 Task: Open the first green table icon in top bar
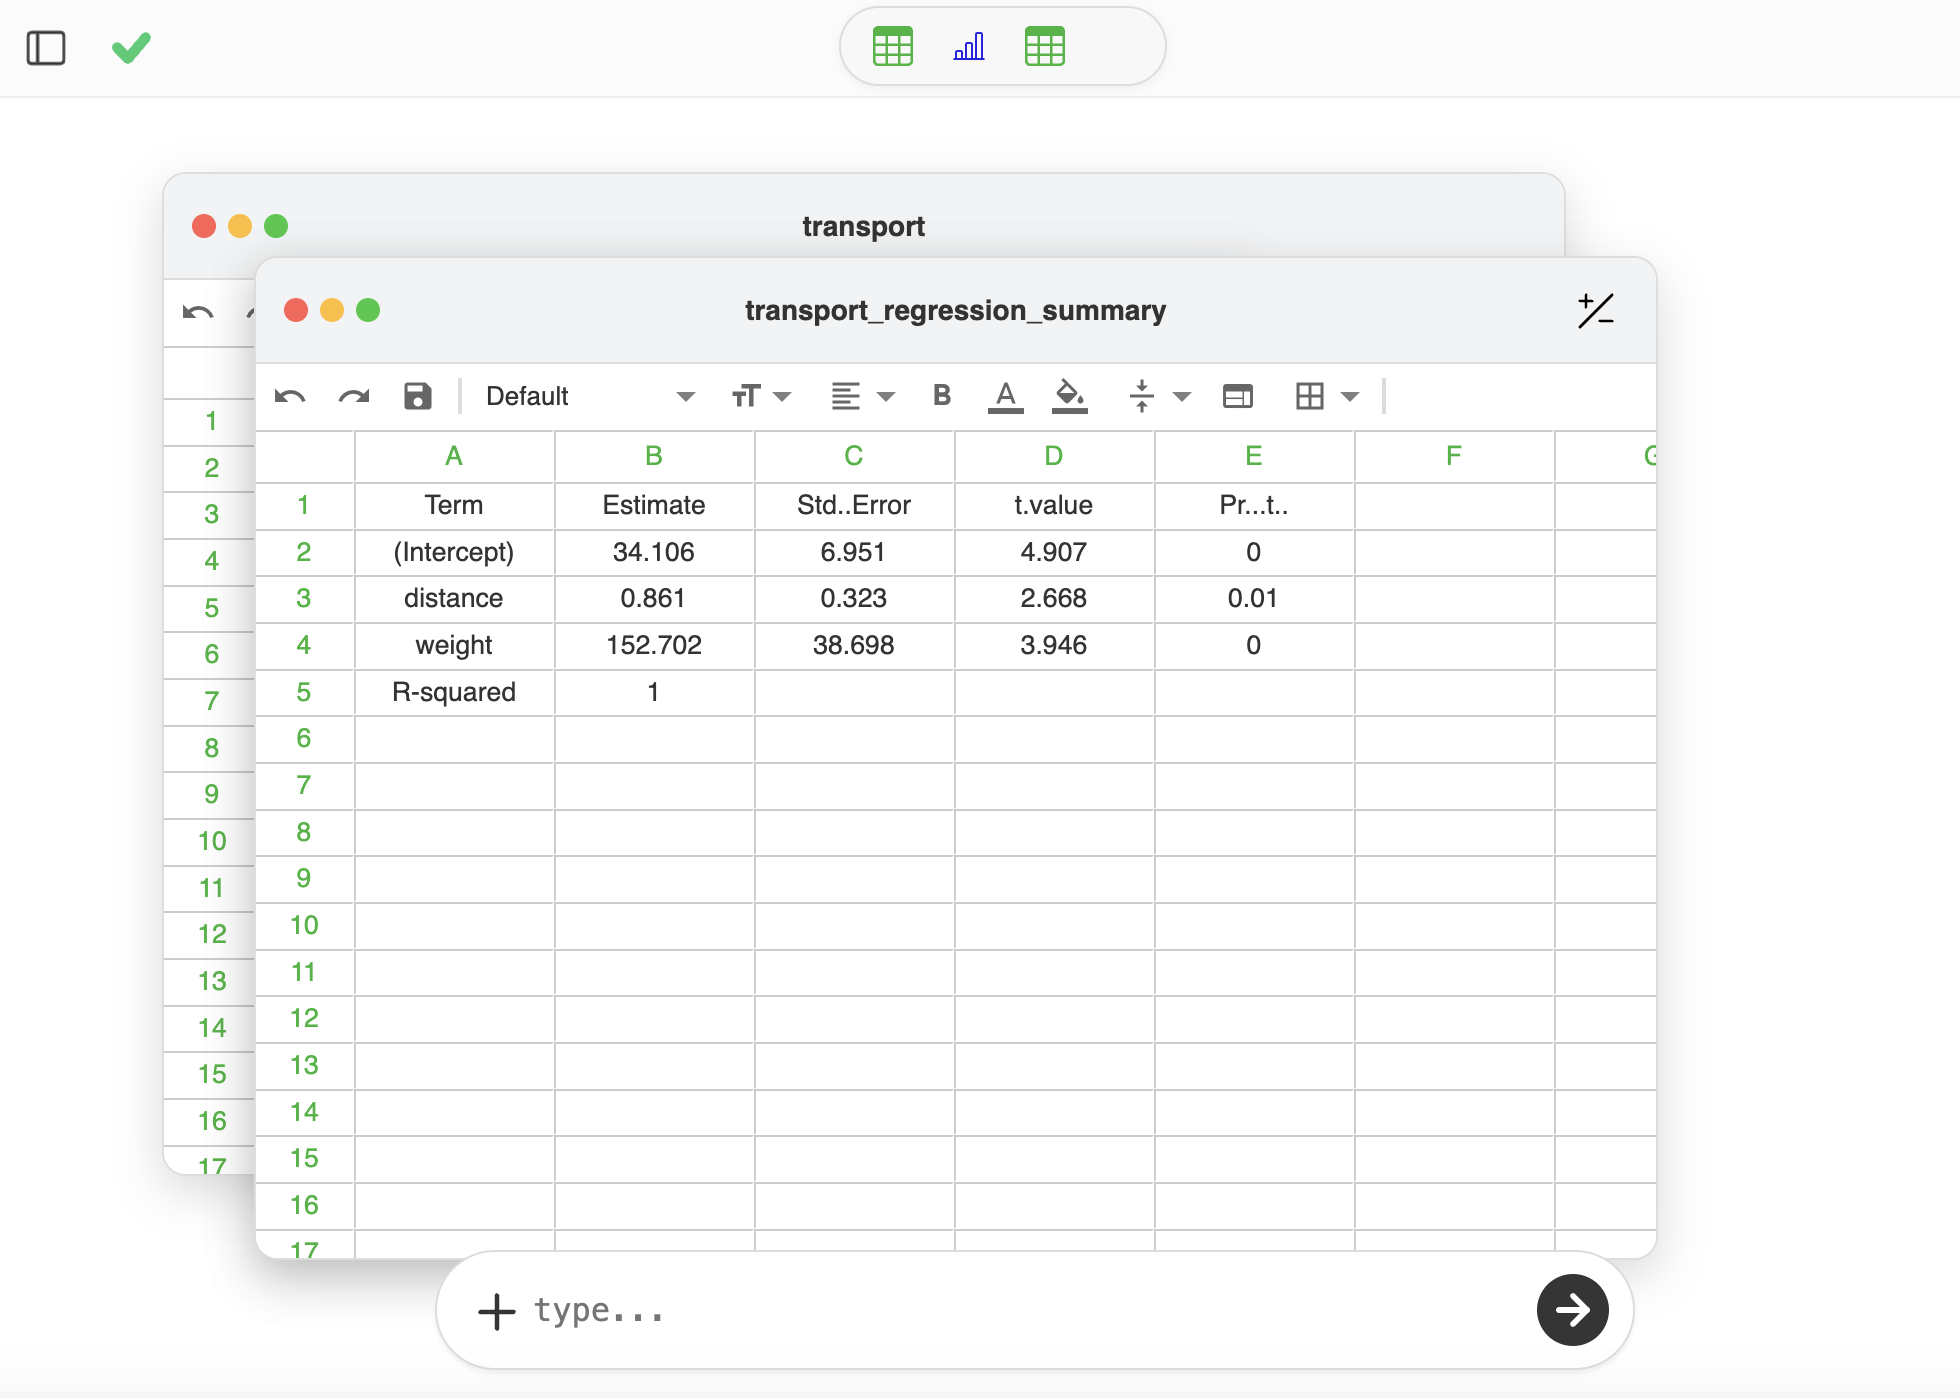point(893,46)
